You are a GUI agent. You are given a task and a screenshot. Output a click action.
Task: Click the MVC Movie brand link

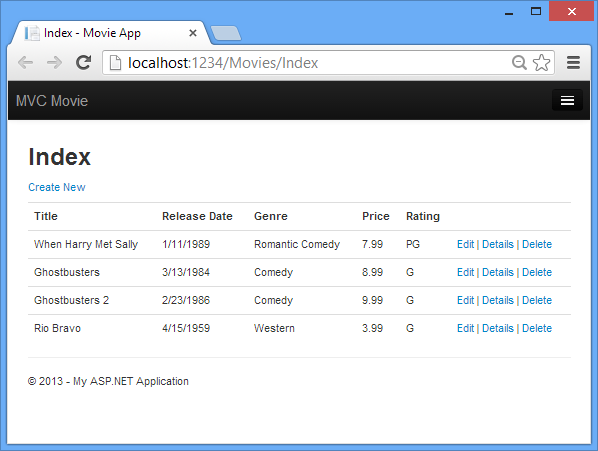tap(52, 101)
